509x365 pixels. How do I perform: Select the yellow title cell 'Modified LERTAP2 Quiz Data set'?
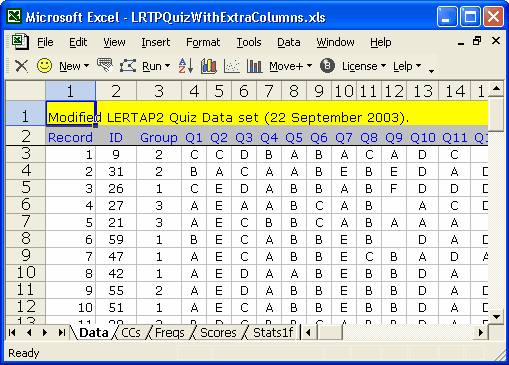point(71,113)
